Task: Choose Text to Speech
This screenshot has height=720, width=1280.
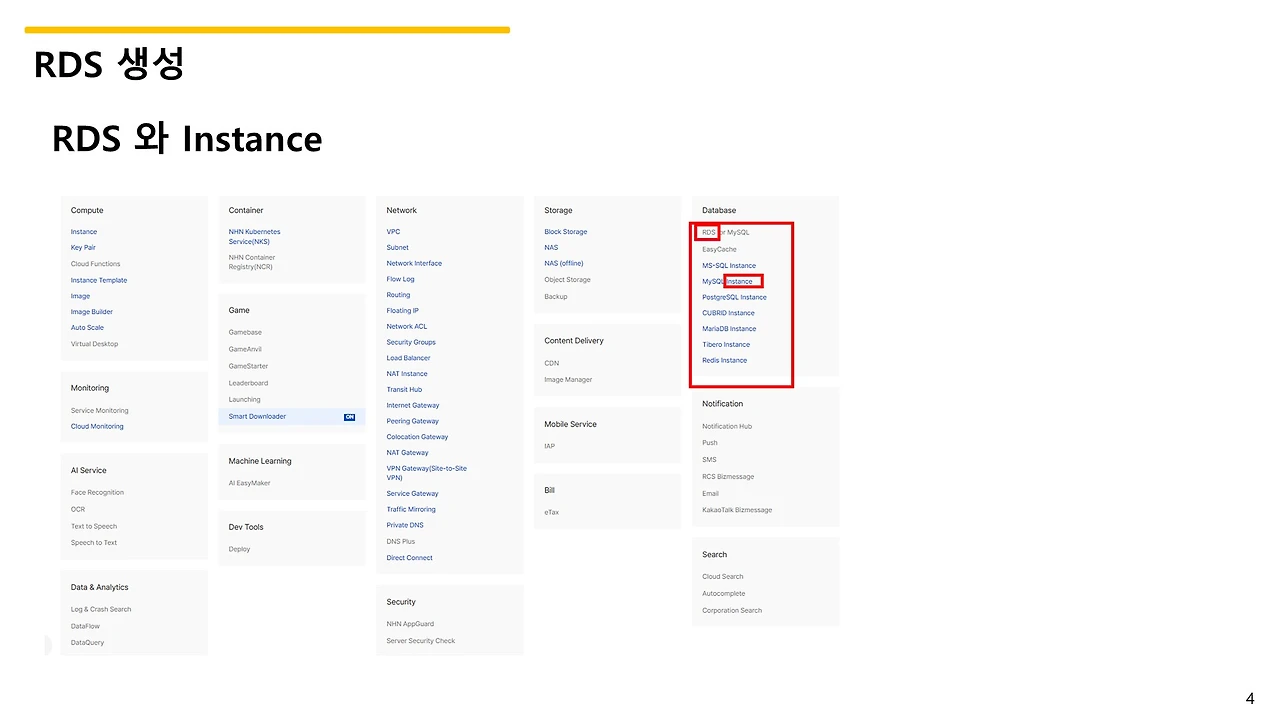Action: click(x=94, y=526)
